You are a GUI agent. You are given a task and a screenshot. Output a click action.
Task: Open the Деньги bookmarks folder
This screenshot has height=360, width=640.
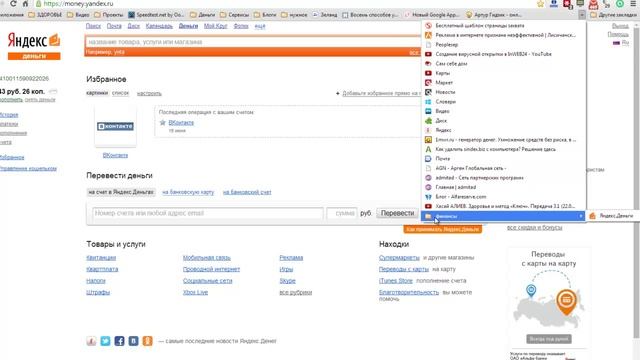[203, 15]
